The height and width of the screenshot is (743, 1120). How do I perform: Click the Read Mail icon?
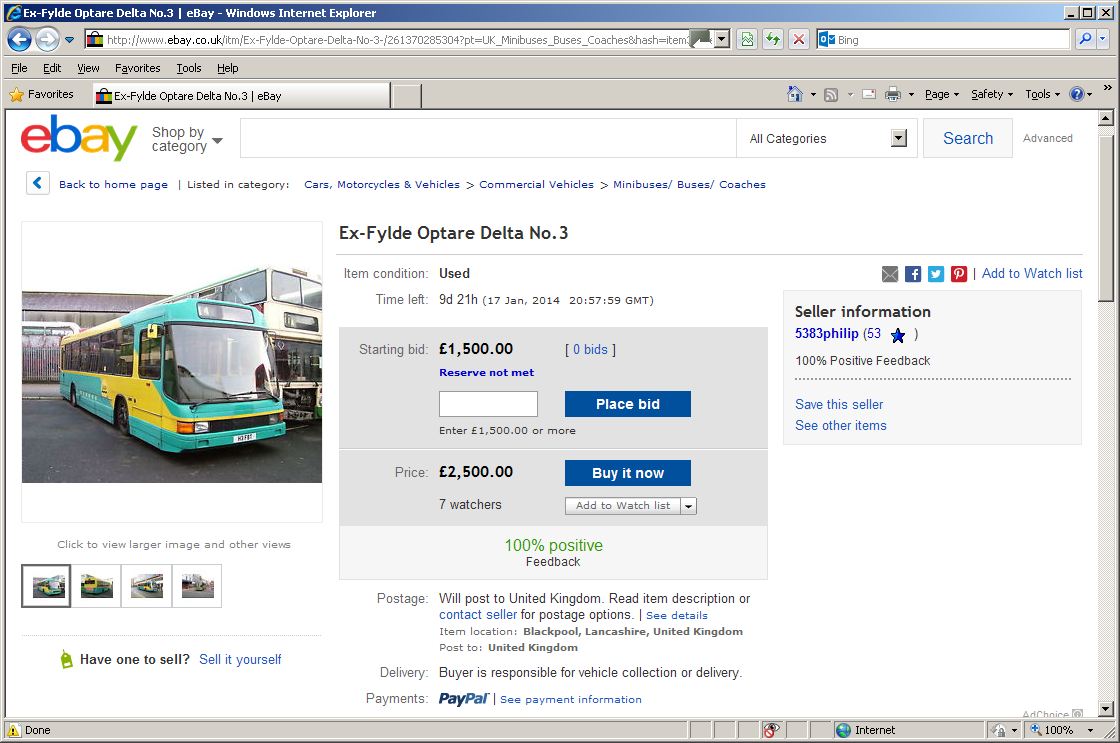pos(869,94)
